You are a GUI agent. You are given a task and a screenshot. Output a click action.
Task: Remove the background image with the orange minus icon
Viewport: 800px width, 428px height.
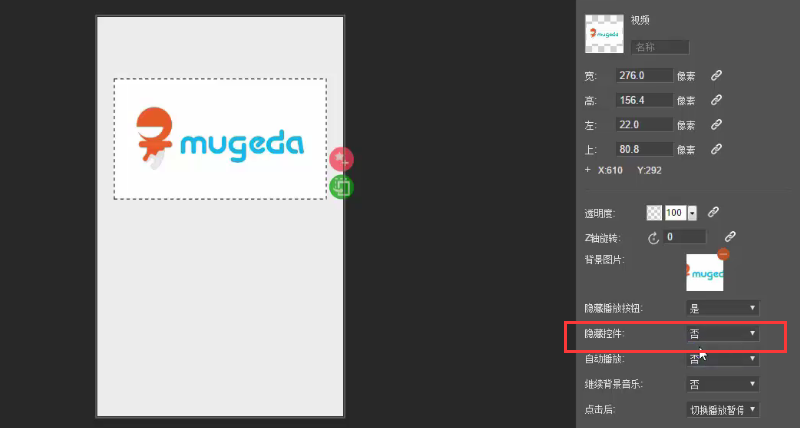pos(723,254)
